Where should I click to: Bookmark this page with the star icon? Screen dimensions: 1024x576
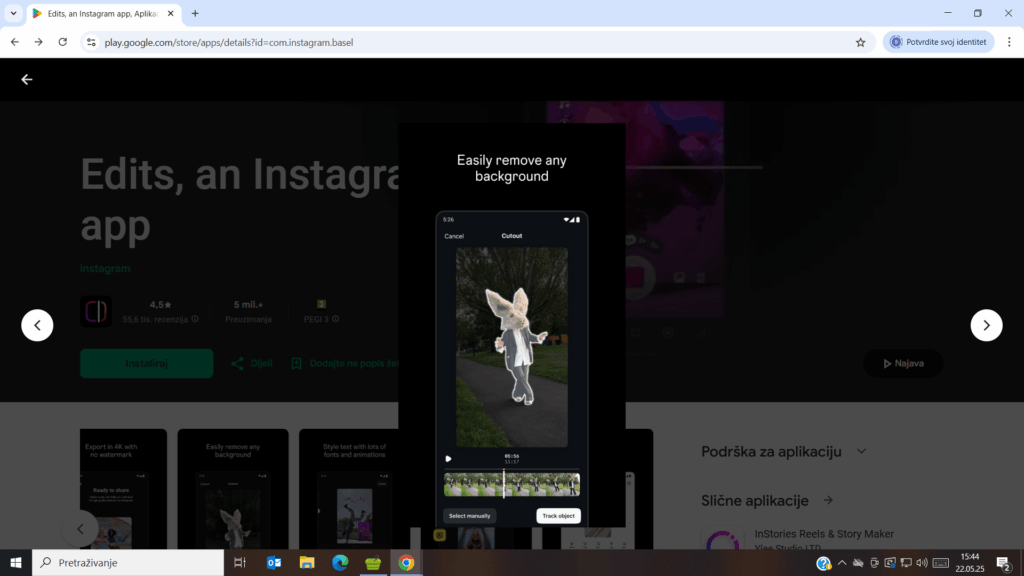tap(861, 42)
